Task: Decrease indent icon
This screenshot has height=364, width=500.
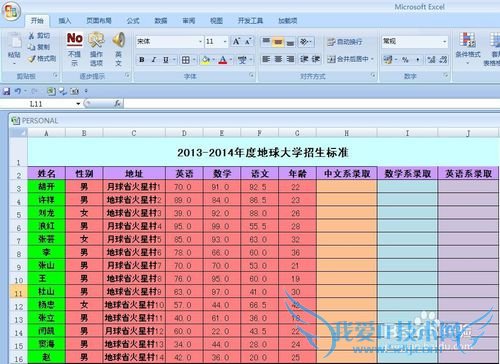Action: 304,59
